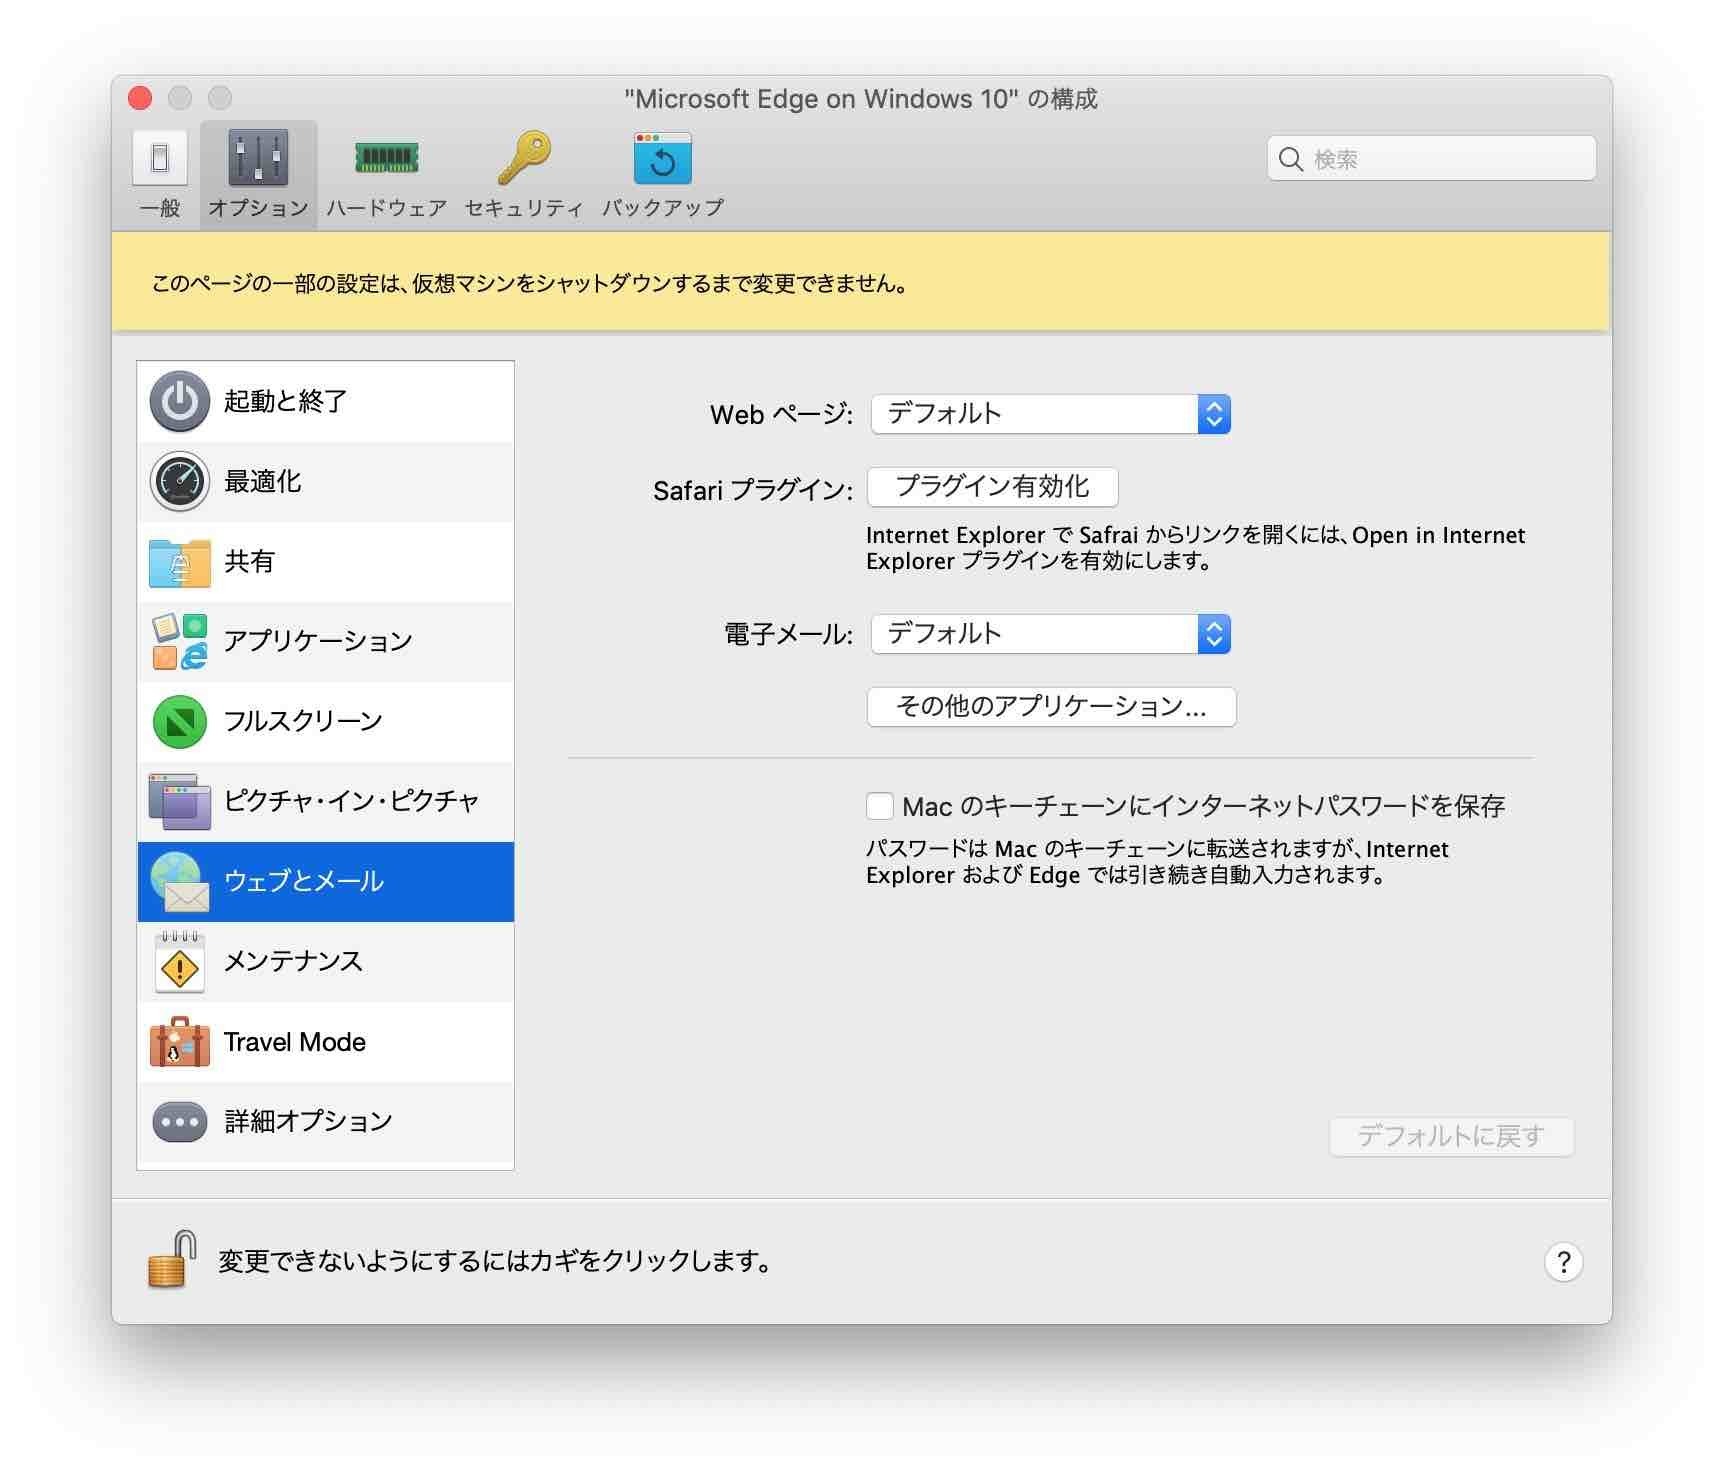
Task: Open the Web ページ dropdown
Action: [1050, 414]
